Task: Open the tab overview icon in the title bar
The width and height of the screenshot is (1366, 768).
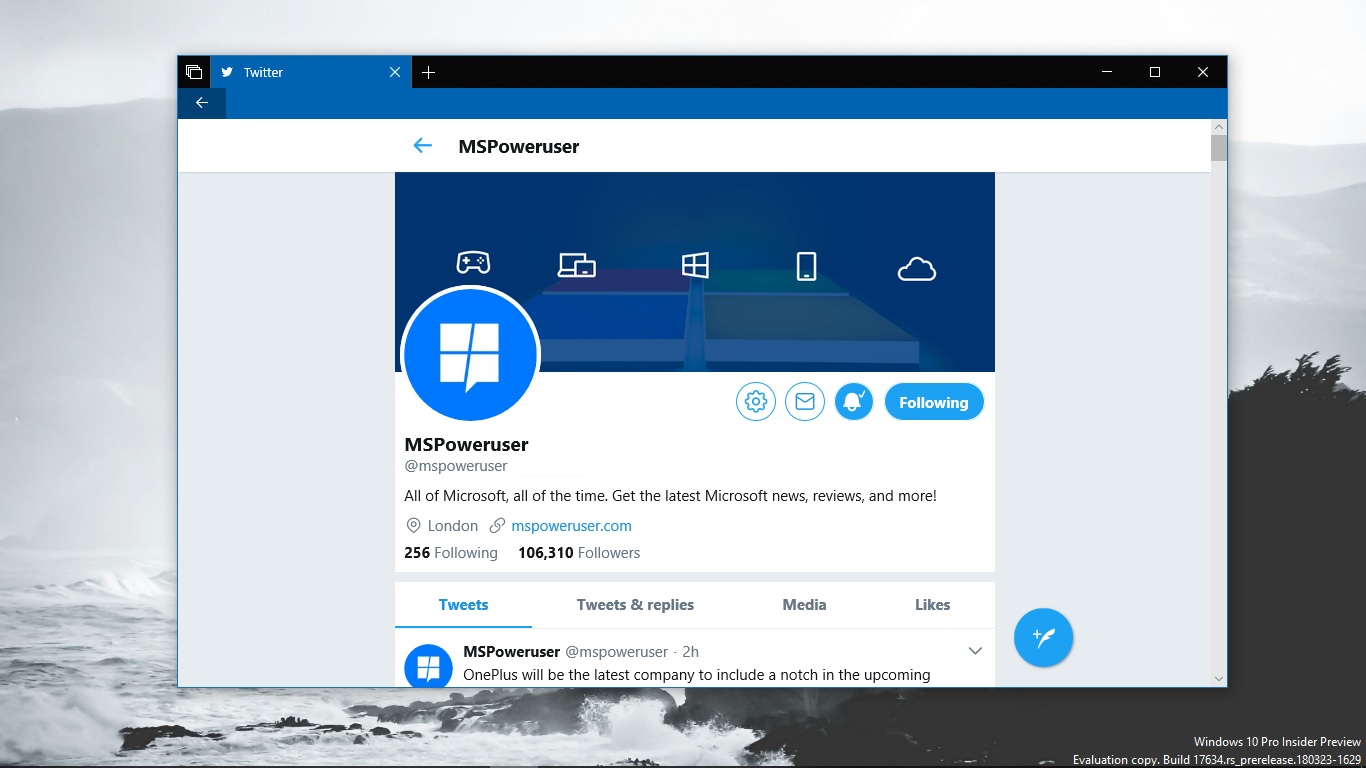Action: tap(194, 72)
